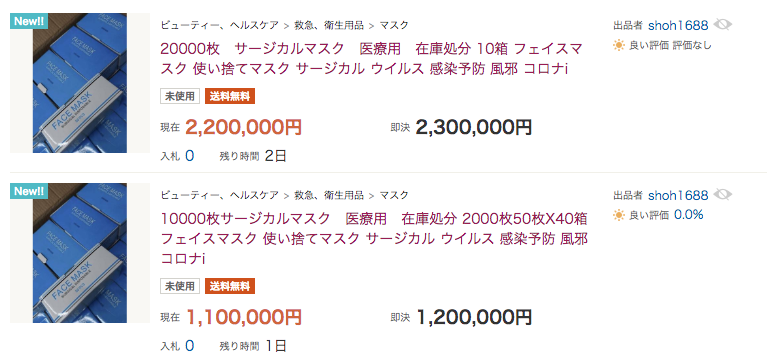The image size is (767, 361).
Task: Click bid count 0 in first listing
Action: [190, 156]
